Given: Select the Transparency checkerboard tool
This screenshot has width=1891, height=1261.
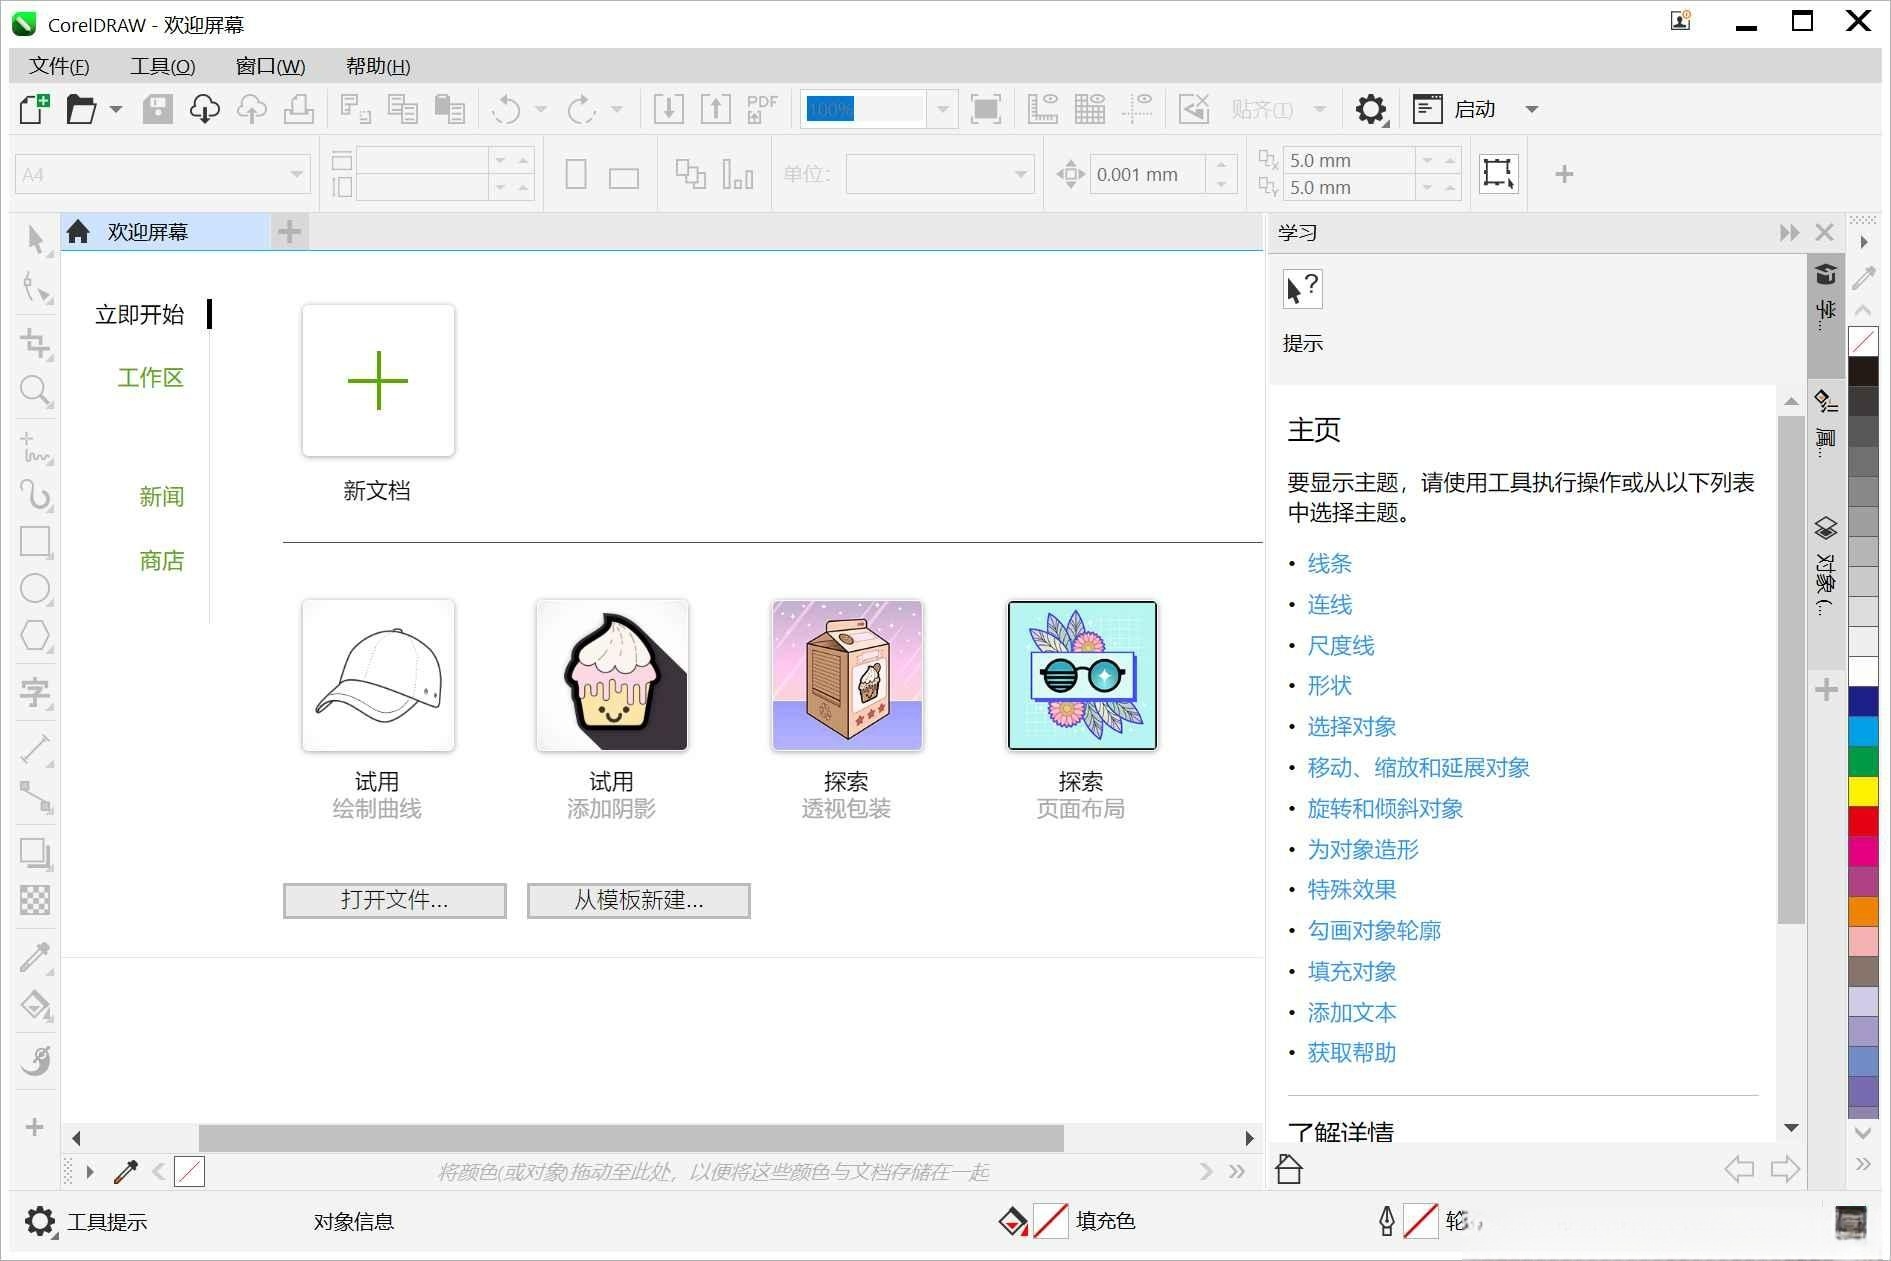Looking at the screenshot, I should click(x=36, y=900).
